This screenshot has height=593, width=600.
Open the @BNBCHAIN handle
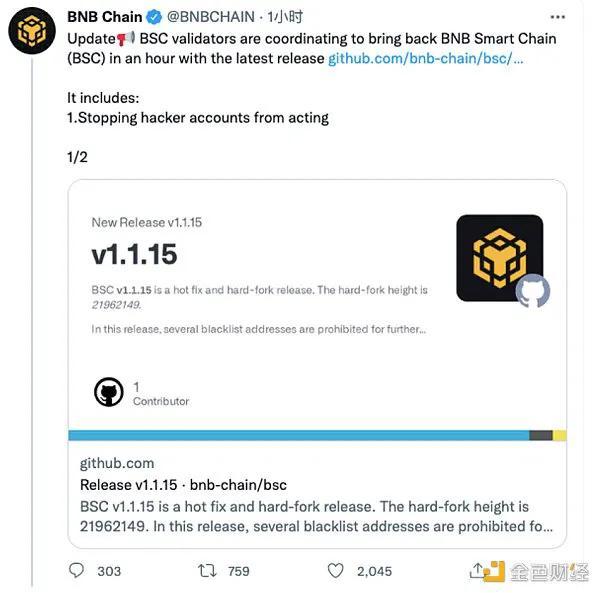click(211, 17)
